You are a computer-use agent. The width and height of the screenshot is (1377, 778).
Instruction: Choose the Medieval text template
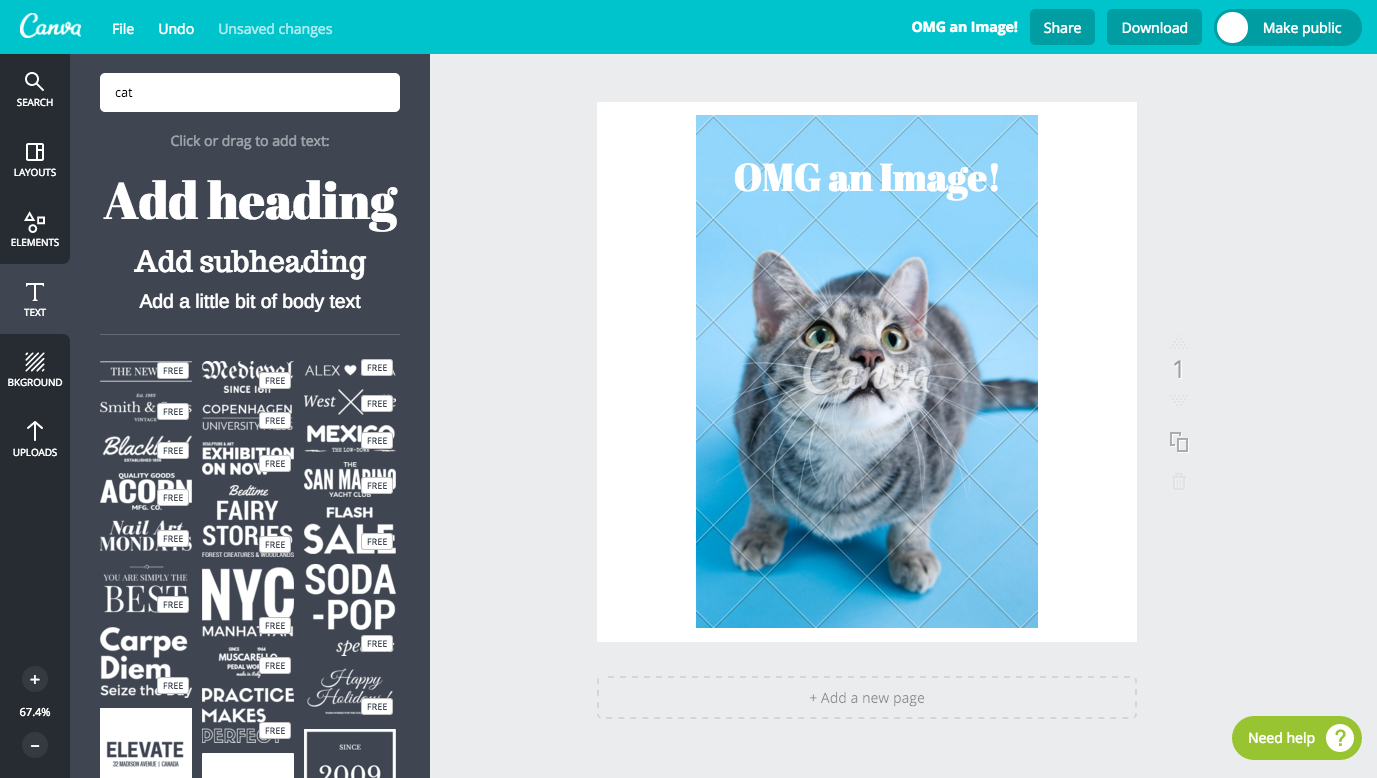247,377
